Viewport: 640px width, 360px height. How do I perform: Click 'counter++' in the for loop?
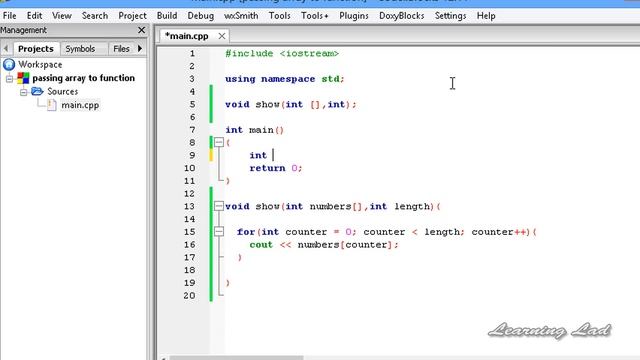[x=498, y=232]
